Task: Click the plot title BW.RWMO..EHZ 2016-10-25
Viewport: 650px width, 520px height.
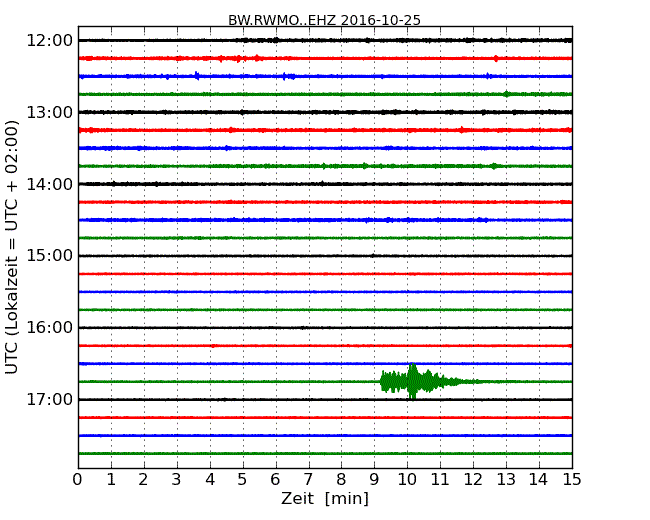Action: click(324, 20)
